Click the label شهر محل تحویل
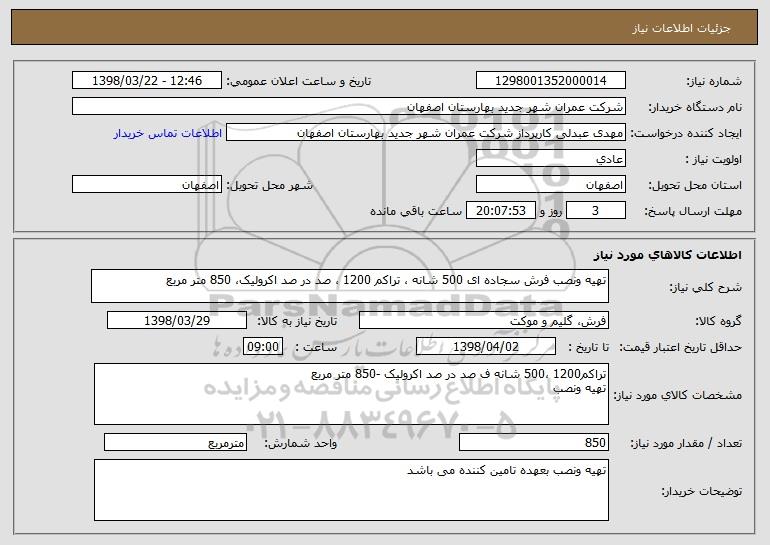This screenshot has height=545, width=770. (x=269, y=186)
